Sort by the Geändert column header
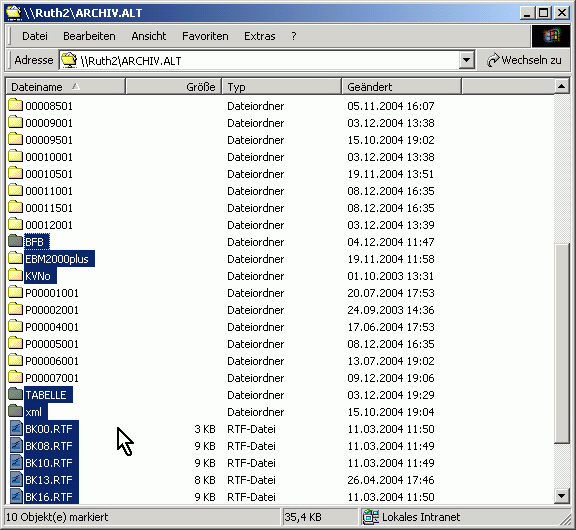Image resolution: width=576 pixels, height=530 pixels. tap(401, 87)
